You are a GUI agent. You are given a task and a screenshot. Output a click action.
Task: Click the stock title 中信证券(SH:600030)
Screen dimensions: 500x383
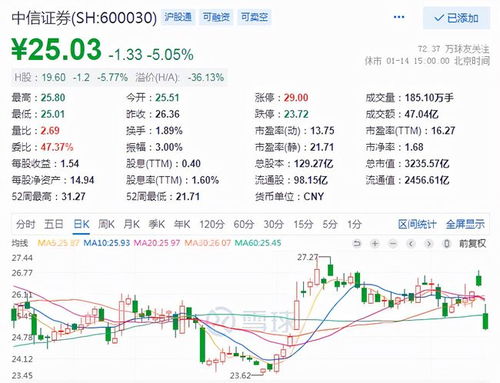coord(84,18)
